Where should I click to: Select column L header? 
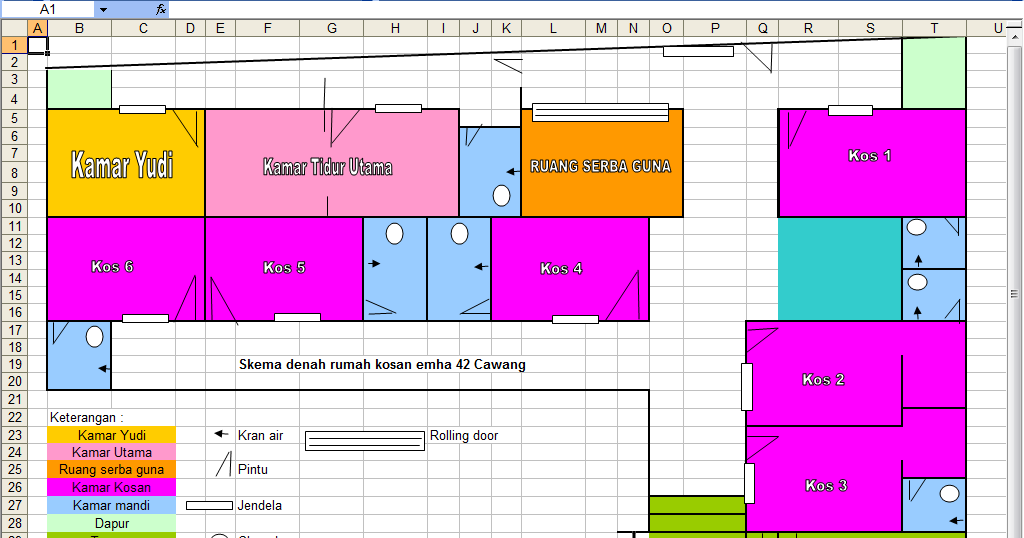pyautogui.click(x=552, y=28)
